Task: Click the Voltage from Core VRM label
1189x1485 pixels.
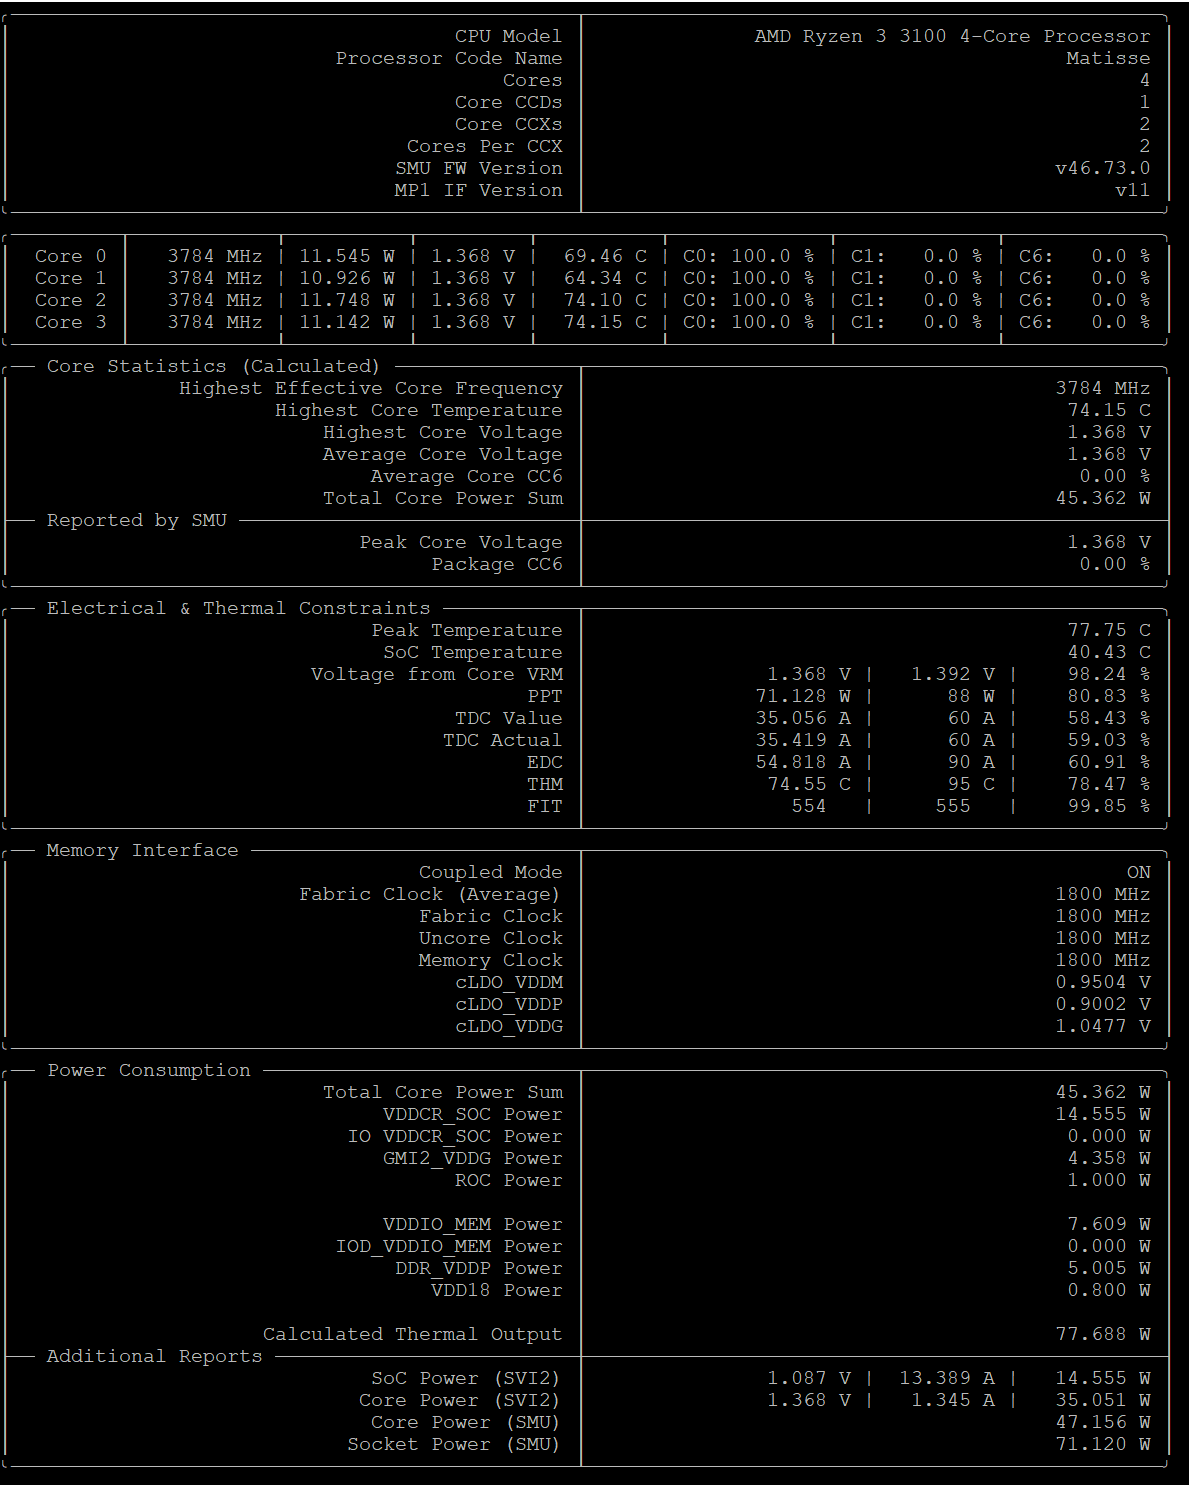Action: 436,674
